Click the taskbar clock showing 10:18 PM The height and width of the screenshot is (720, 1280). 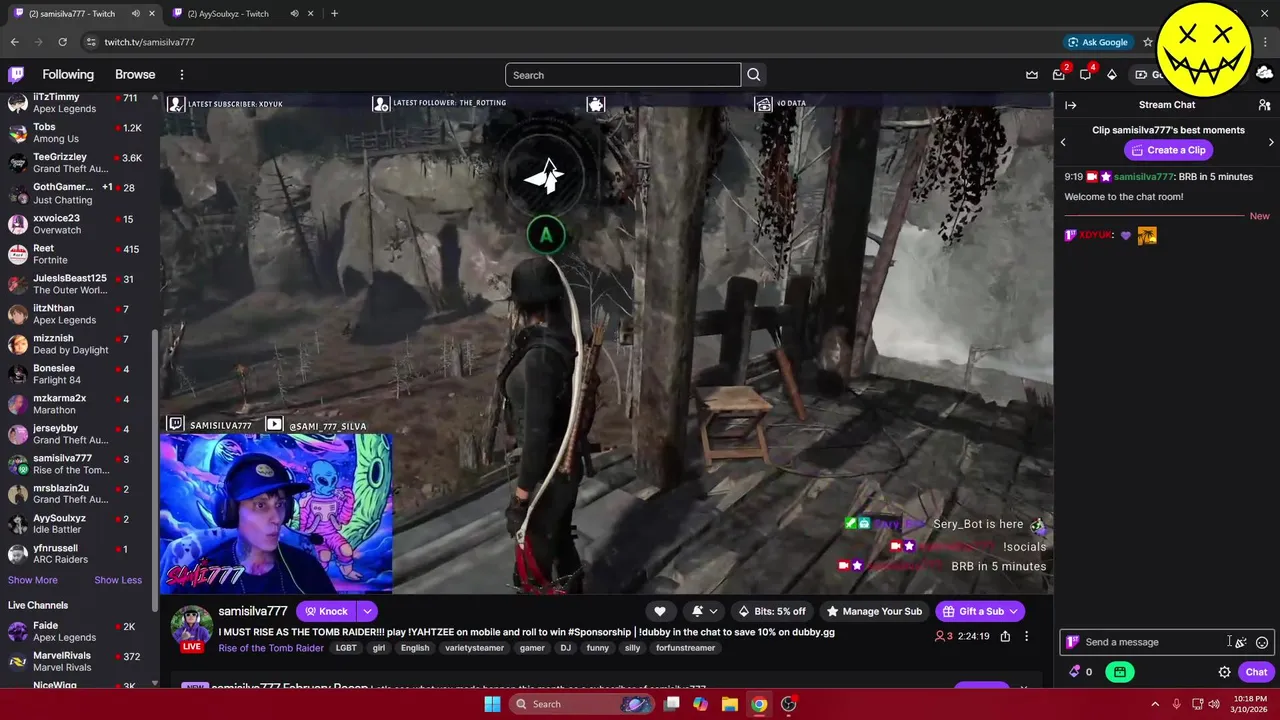(1252, 698)
